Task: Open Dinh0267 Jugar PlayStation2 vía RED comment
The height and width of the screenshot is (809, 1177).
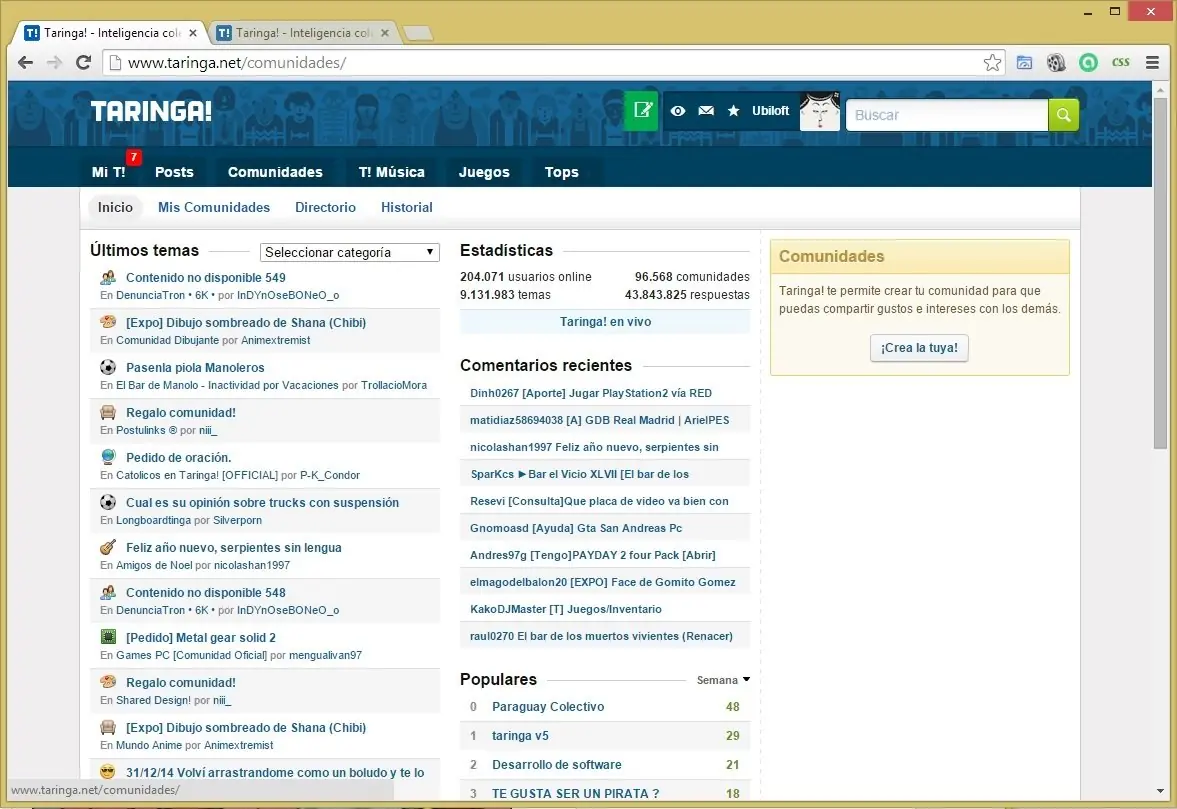Action: tap(591, 392)
